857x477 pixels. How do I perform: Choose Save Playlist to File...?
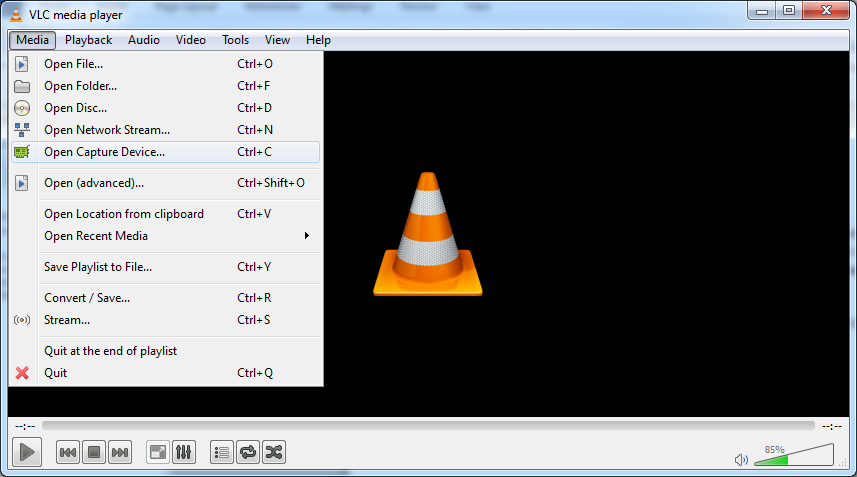click(x=166, y=267)
